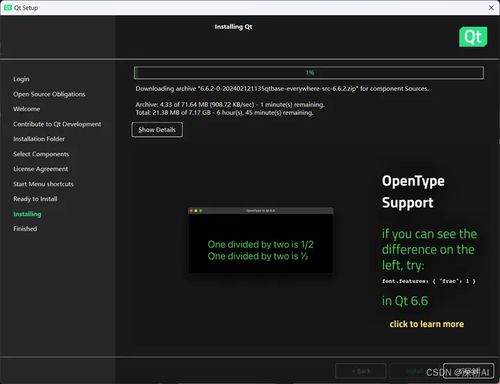
Task: Select the Installation Folder step
Action: 39,139
